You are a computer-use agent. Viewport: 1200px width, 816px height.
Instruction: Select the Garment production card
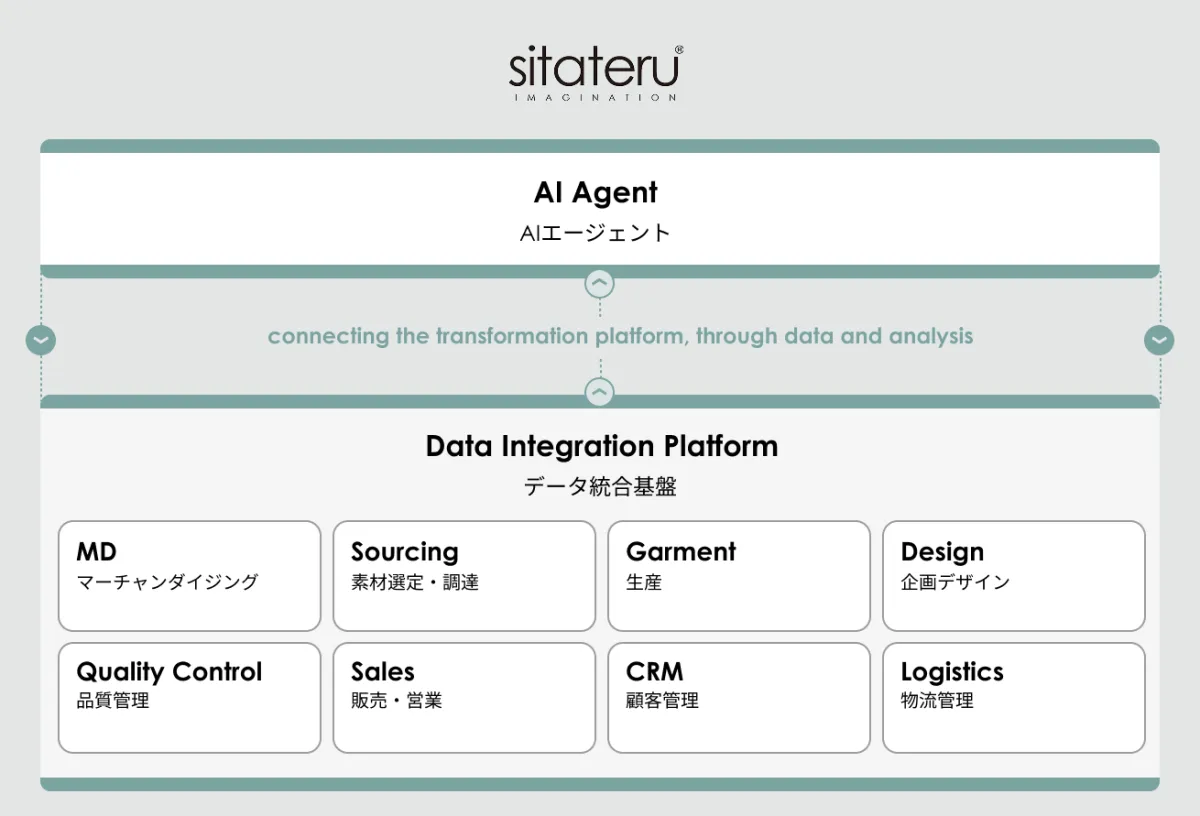(x=739, y=575)
